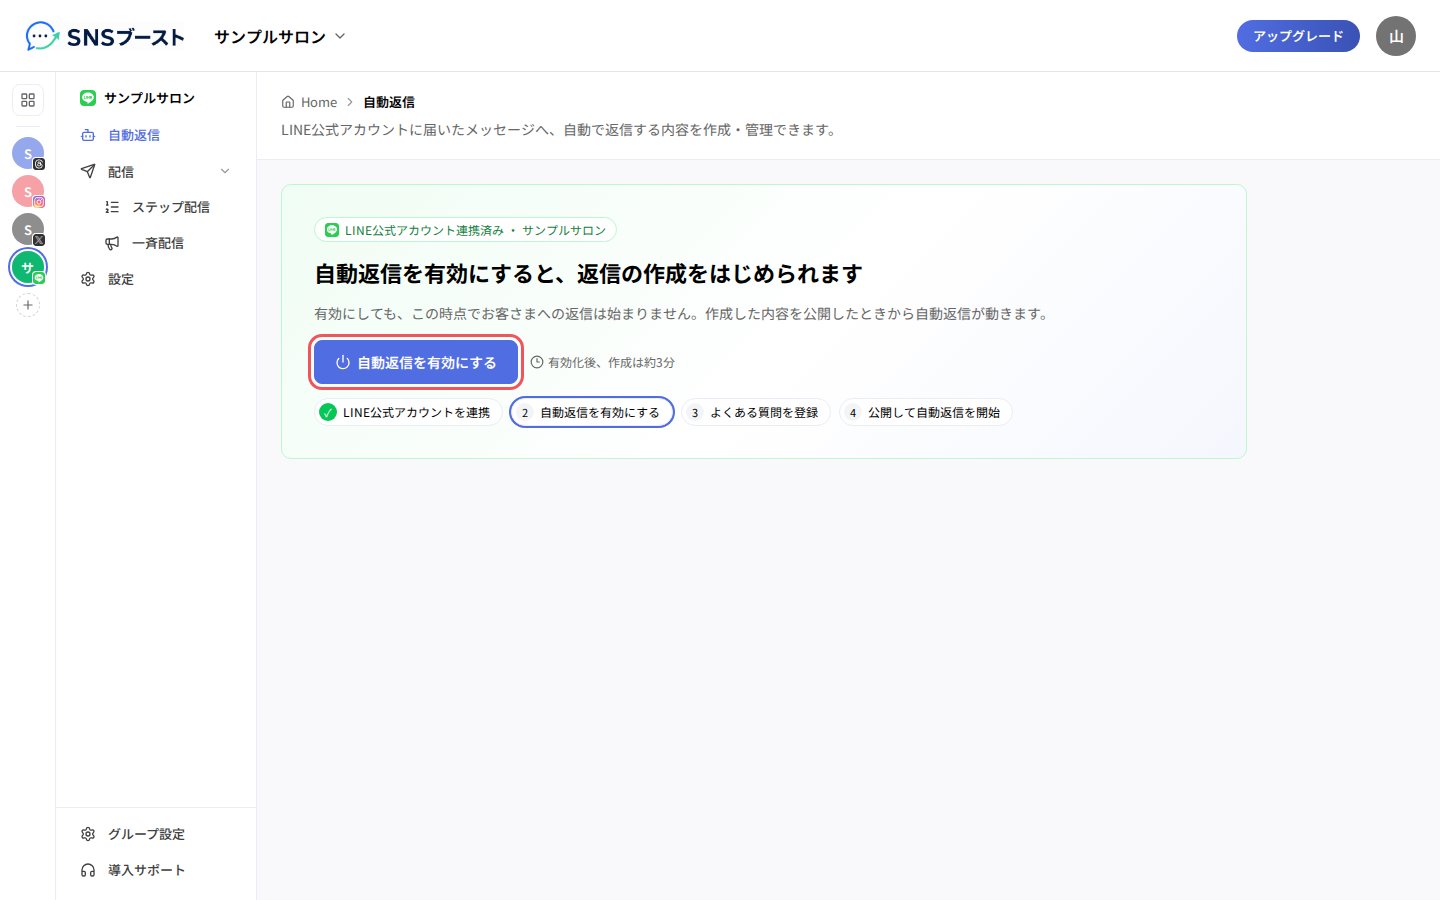Click the SNSブースト logo

[x=105, y=37]
